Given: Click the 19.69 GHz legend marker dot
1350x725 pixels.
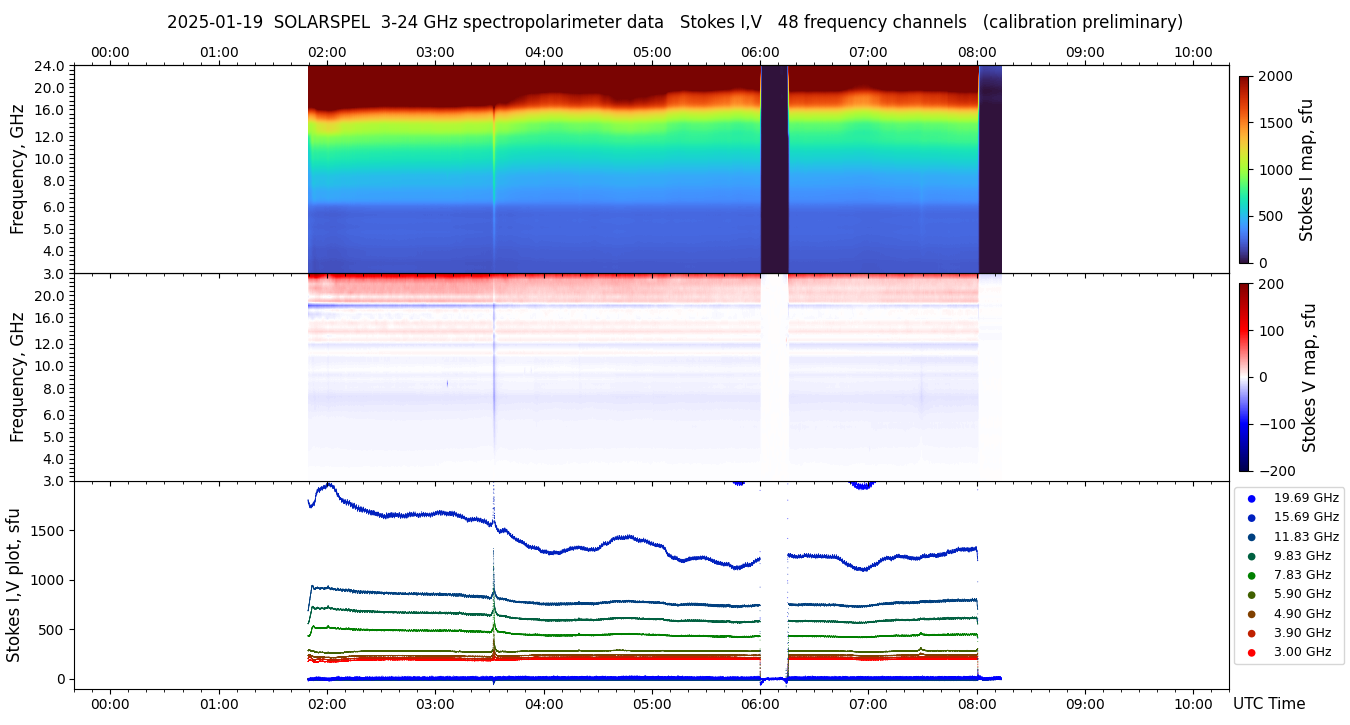Looking at the screenshot, I should (x=1251, y=498).
